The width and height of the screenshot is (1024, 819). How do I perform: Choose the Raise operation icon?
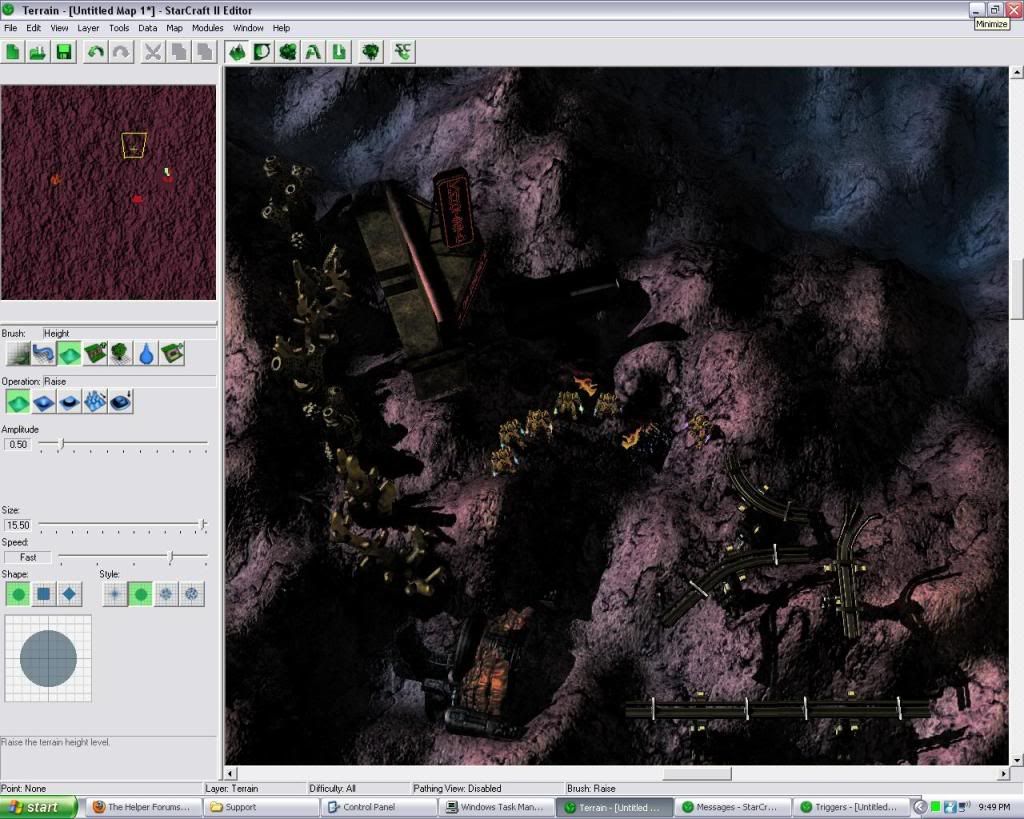point(18,402)
